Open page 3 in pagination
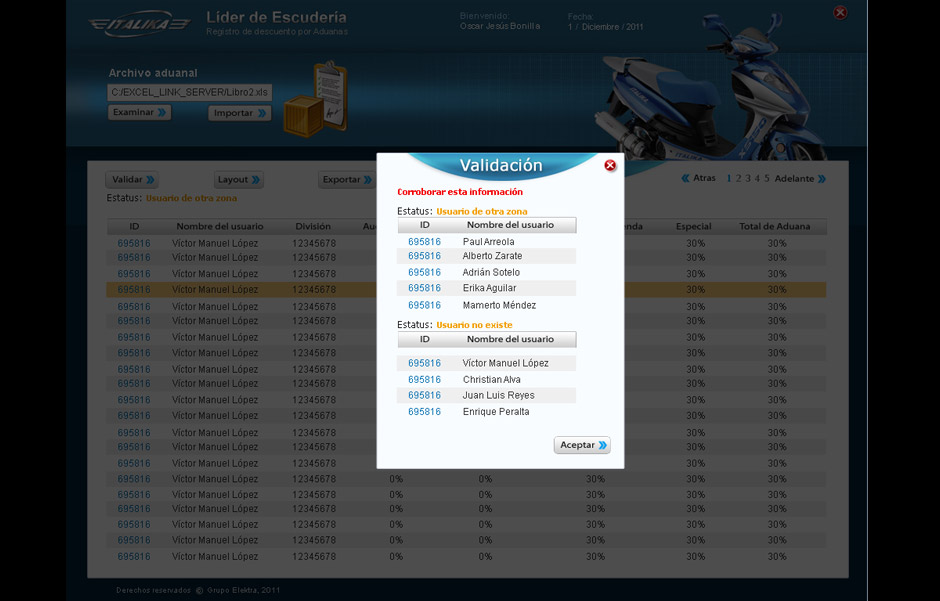 [x=748, y=179]
